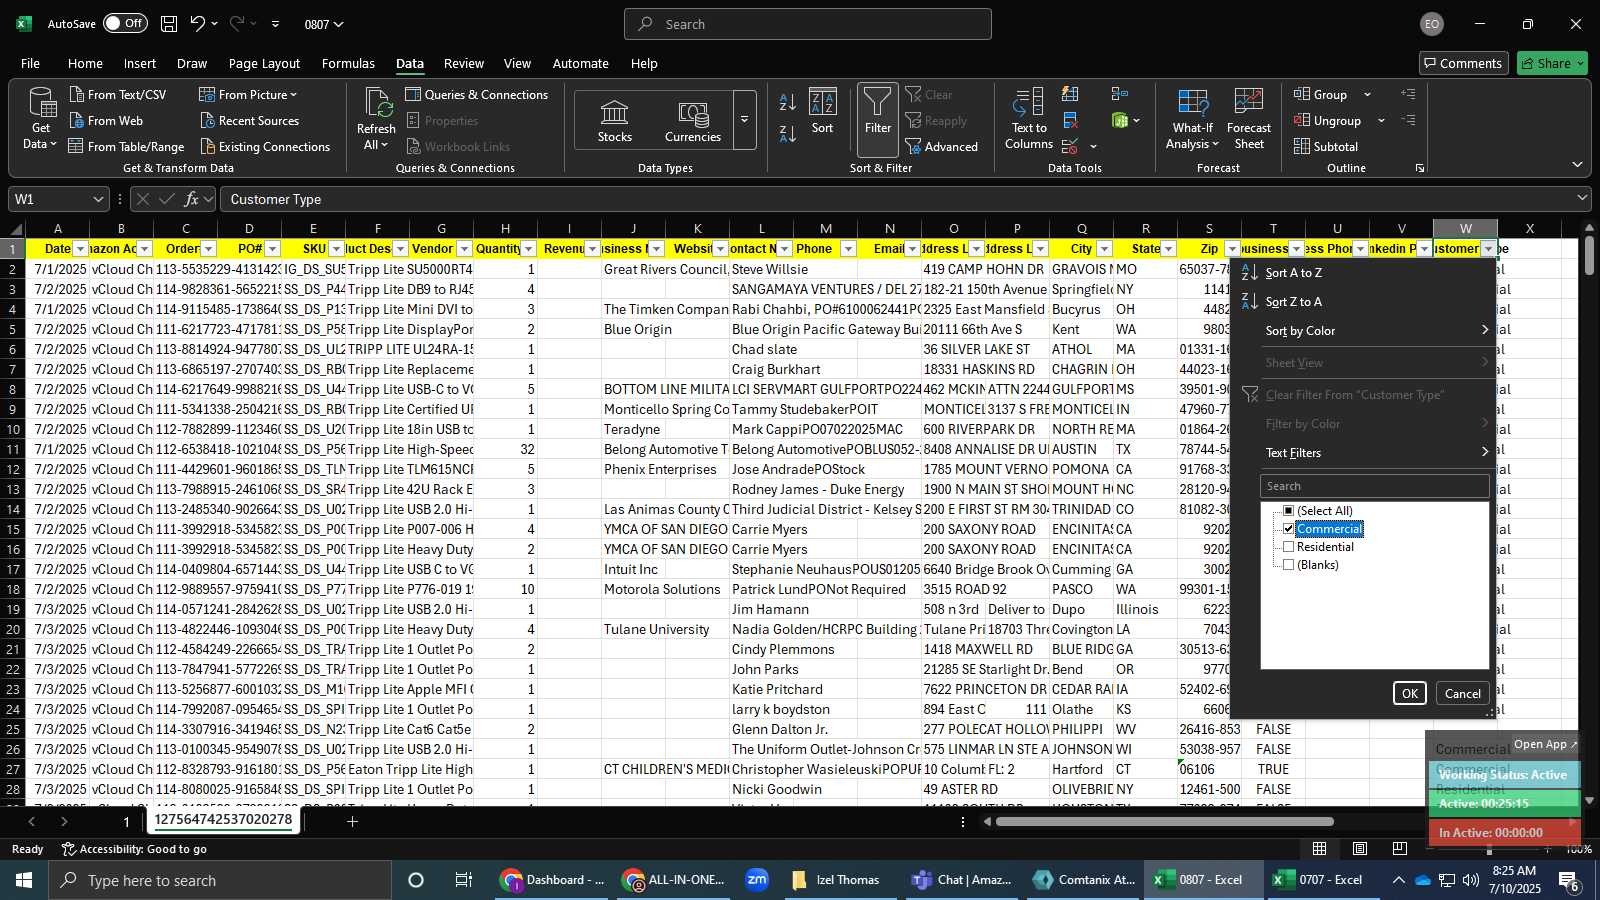Screen dimensions: 1600x900
Task: Open the Comments pane
Action: pyautogui.click(x=1463, y=63)
